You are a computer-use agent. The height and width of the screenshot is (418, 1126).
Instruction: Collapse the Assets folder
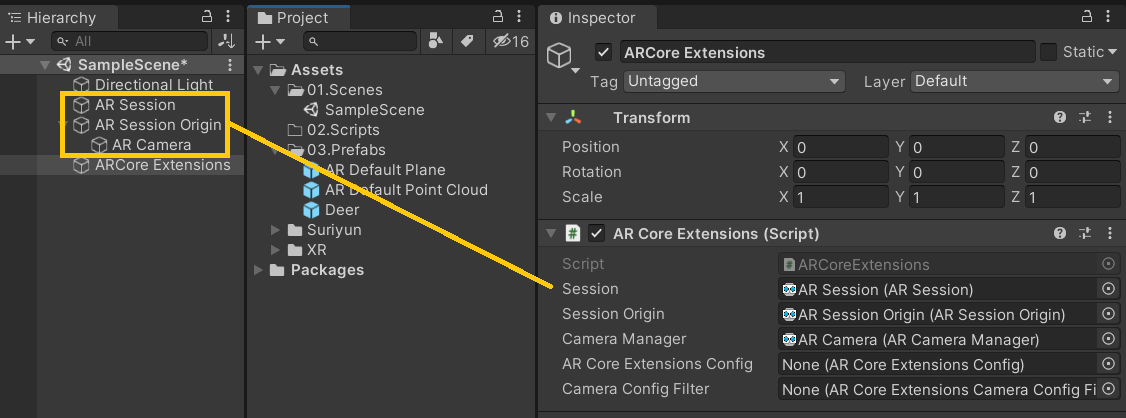259,70
